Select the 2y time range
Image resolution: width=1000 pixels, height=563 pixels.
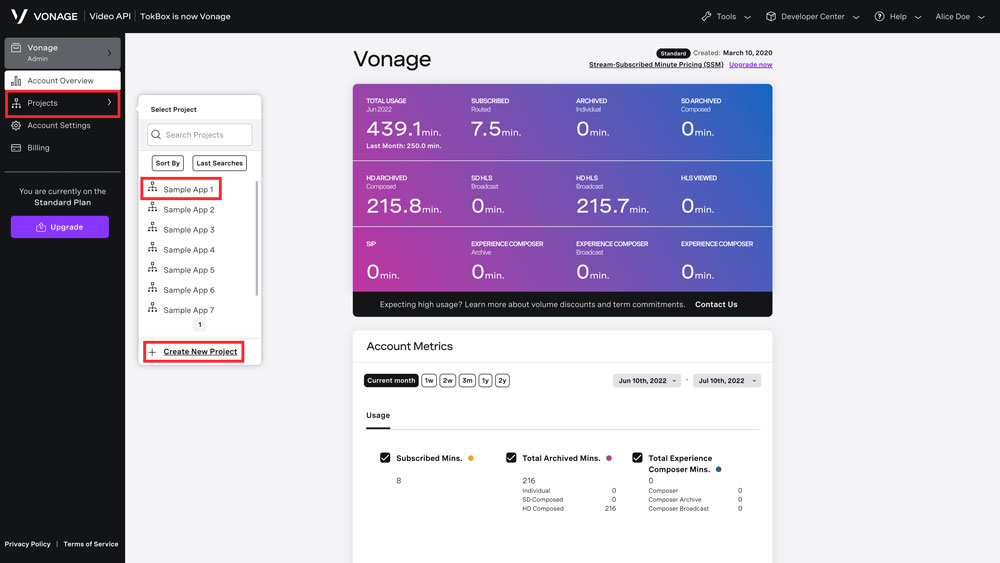coord(503,381)
